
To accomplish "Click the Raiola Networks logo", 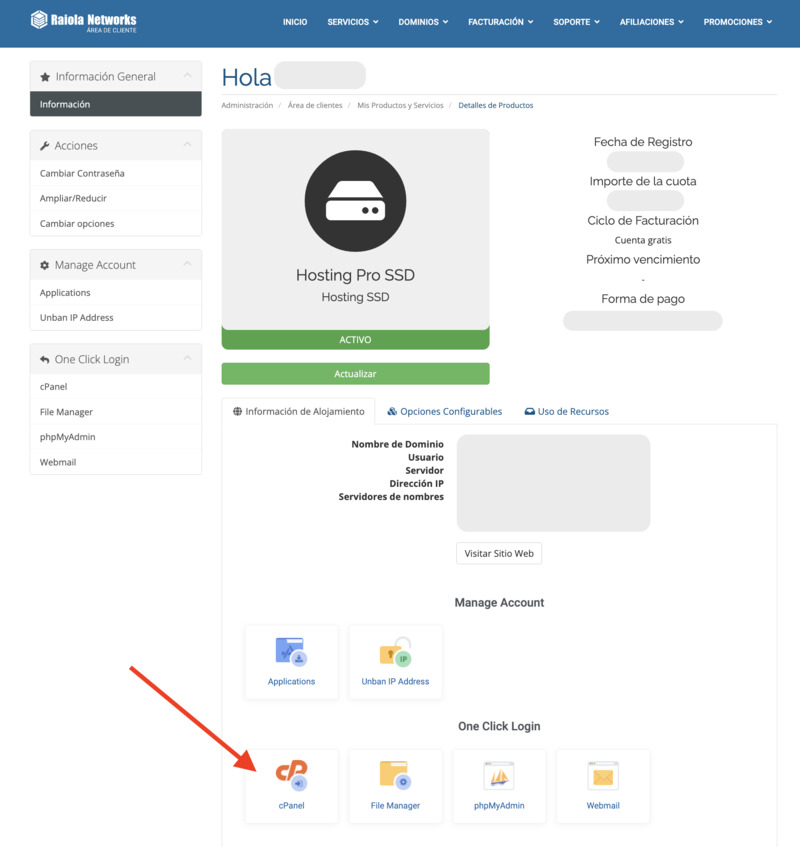I will [x=83, y=22].
